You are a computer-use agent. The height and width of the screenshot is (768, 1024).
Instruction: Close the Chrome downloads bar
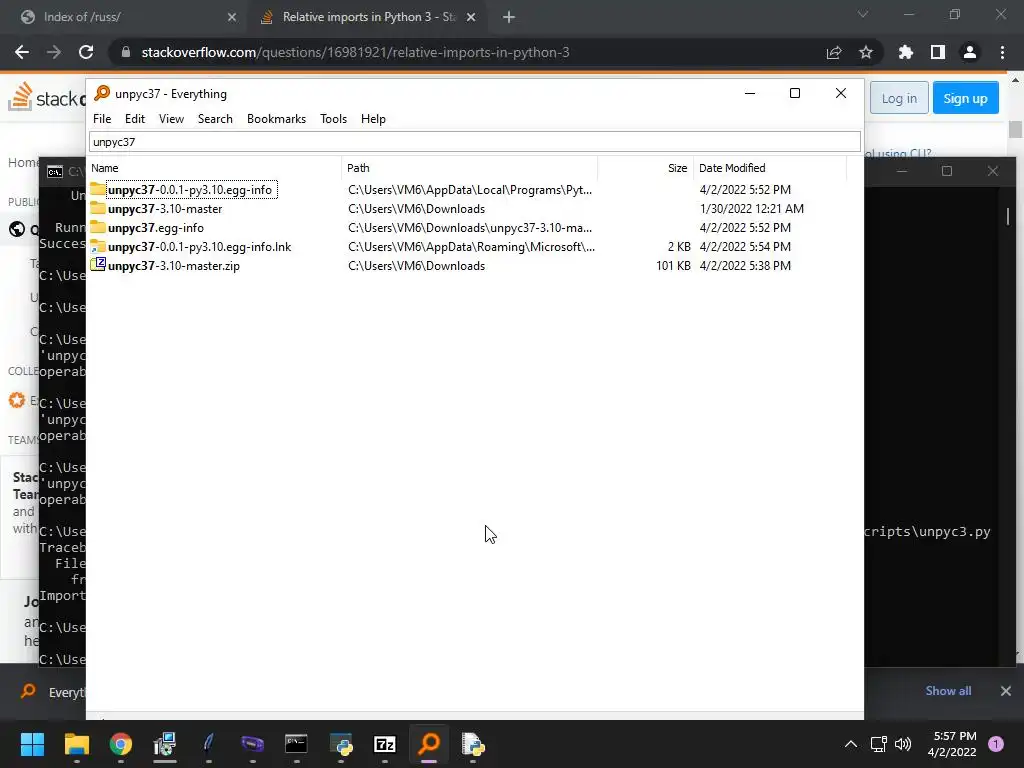click(1006, 691)
